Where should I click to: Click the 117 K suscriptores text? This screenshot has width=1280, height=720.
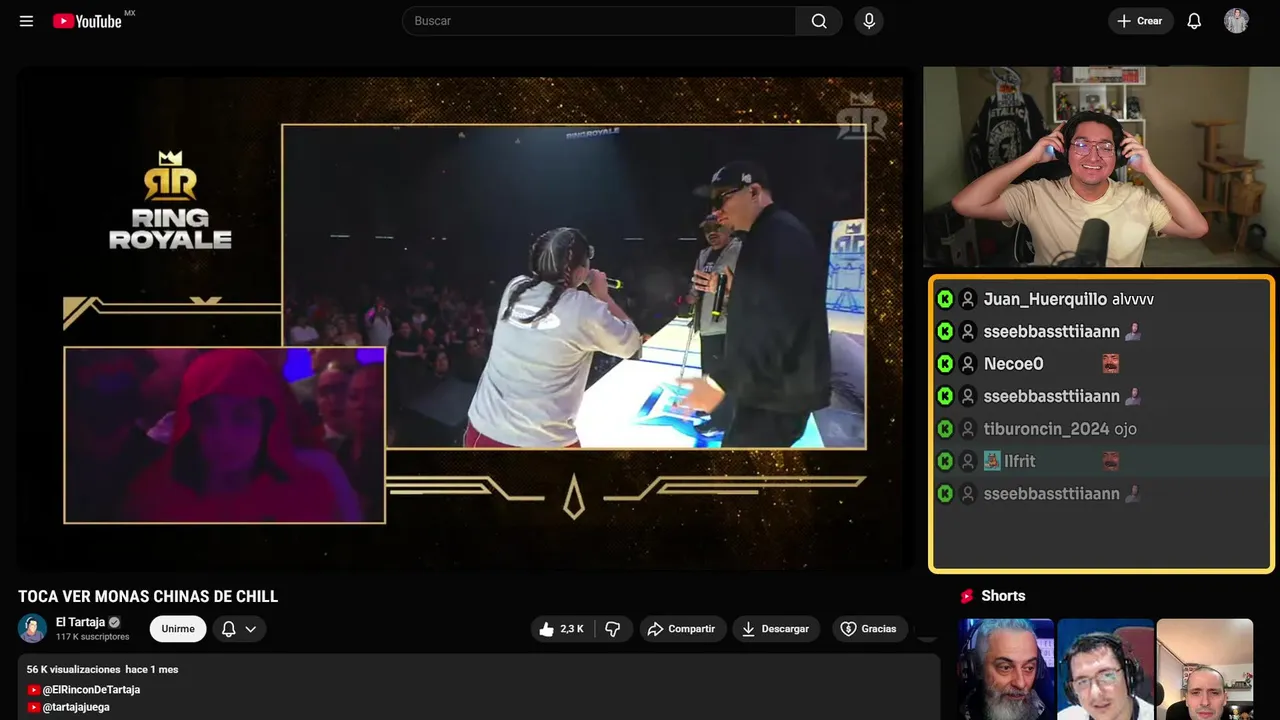pyautogui.click(x=93, y=637)
